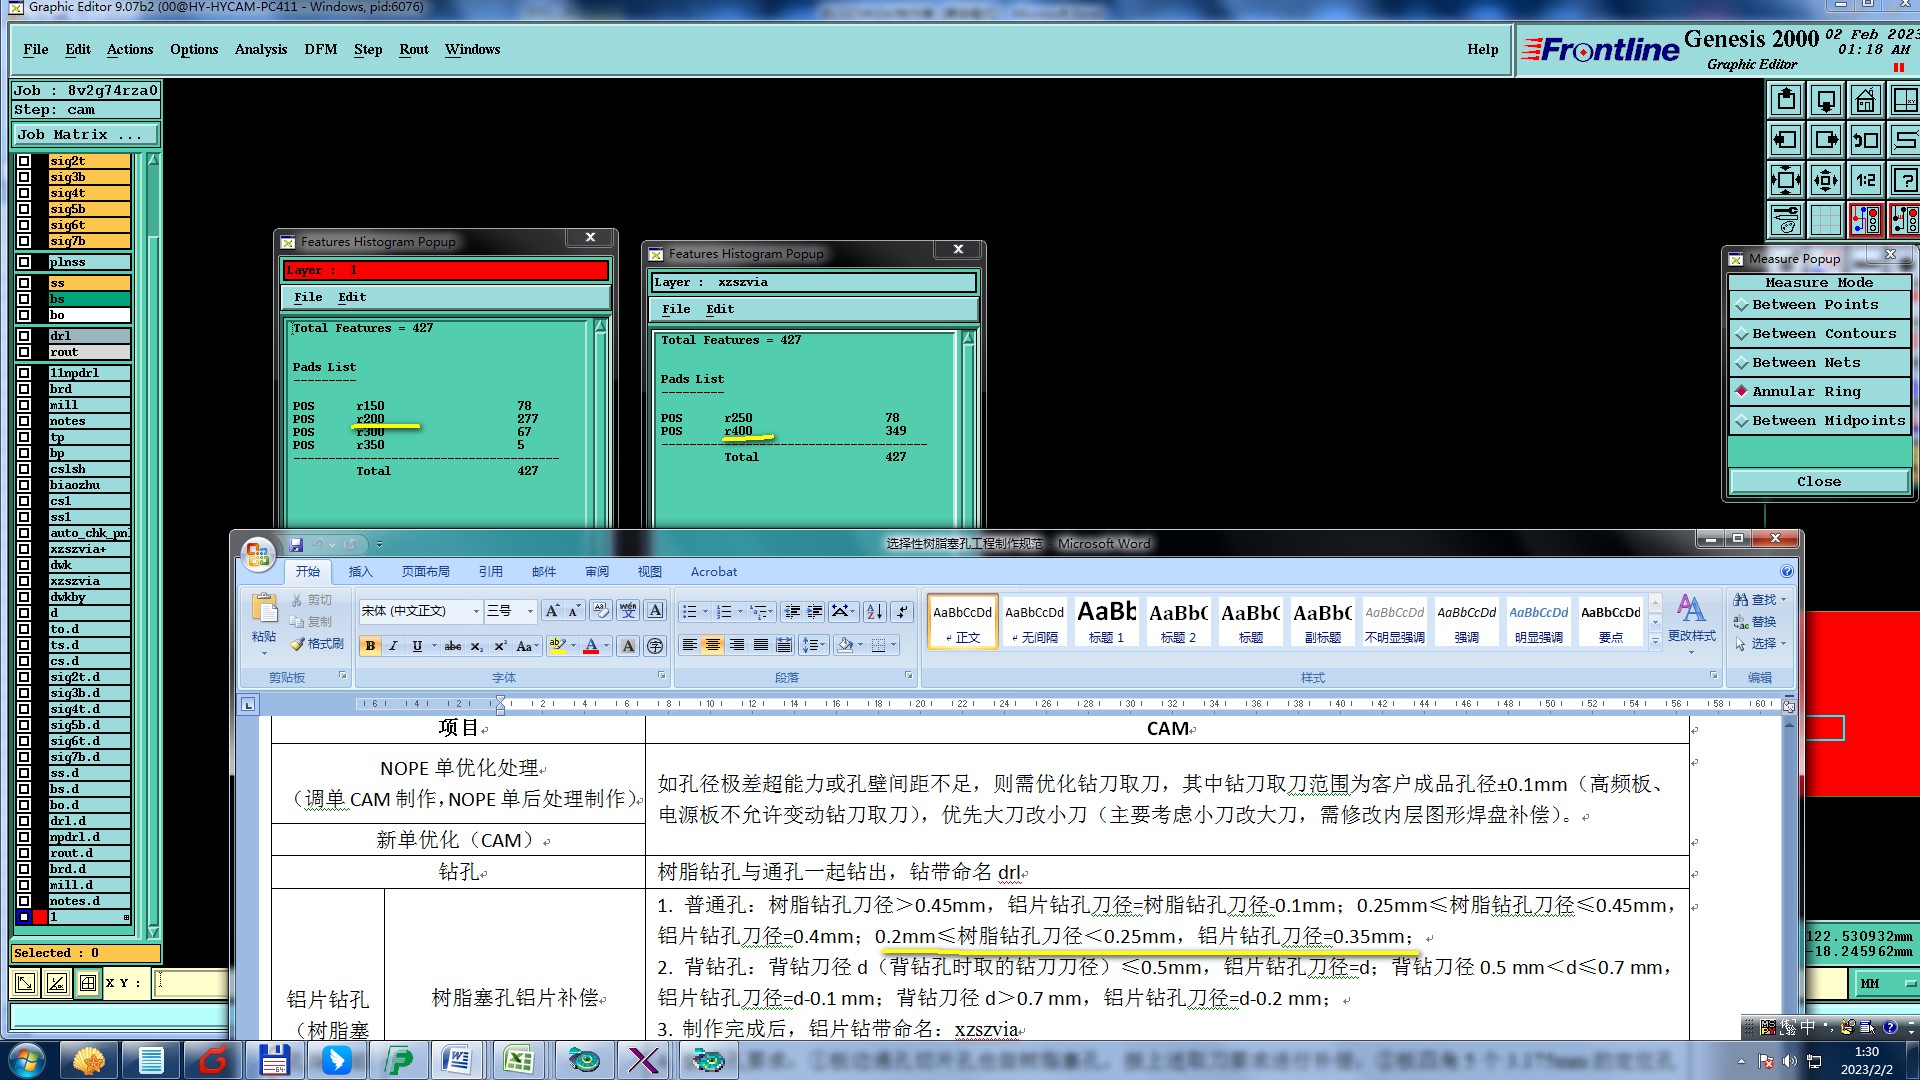Switch to the 页面布局 ribbon tab
Viewport: 1920px width, 1080px height.
coord(425,572)
